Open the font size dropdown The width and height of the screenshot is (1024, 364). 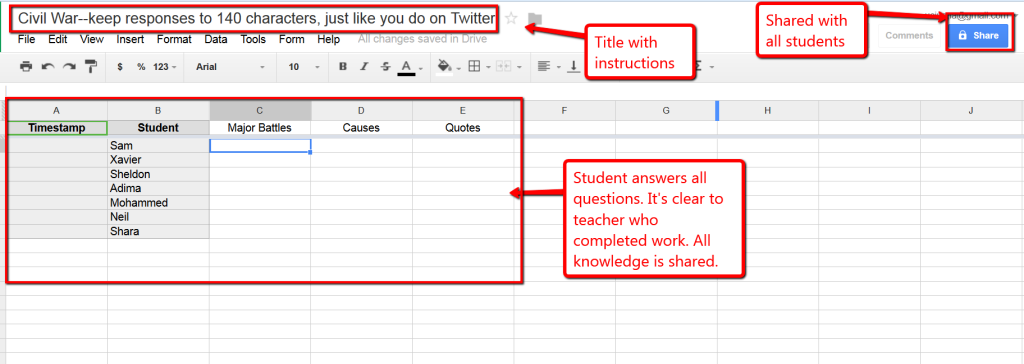coord(304,67)
